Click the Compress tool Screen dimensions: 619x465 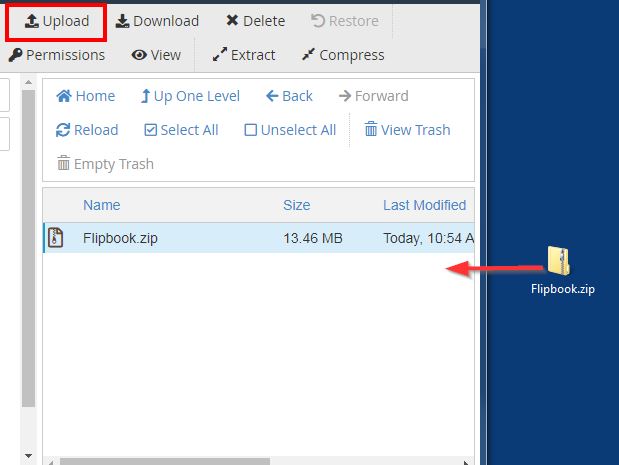pos(342,55)
